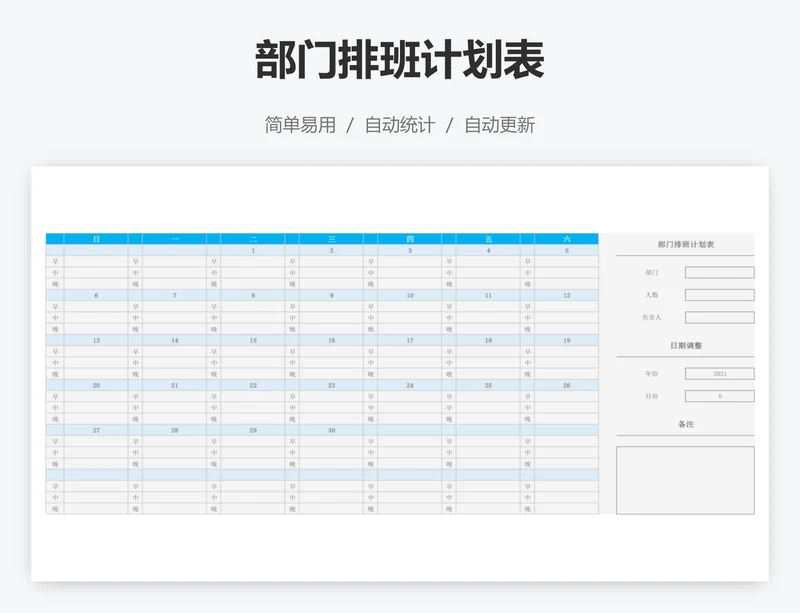Select the date cell 23

[332, 385]
